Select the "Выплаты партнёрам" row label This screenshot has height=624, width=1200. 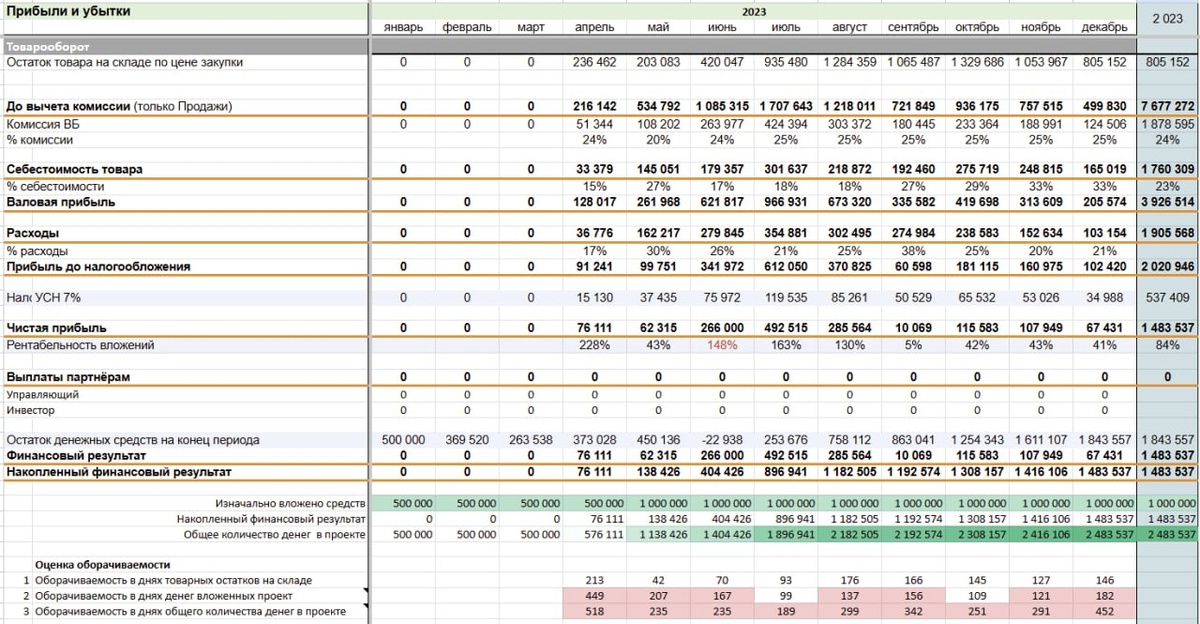69,377
